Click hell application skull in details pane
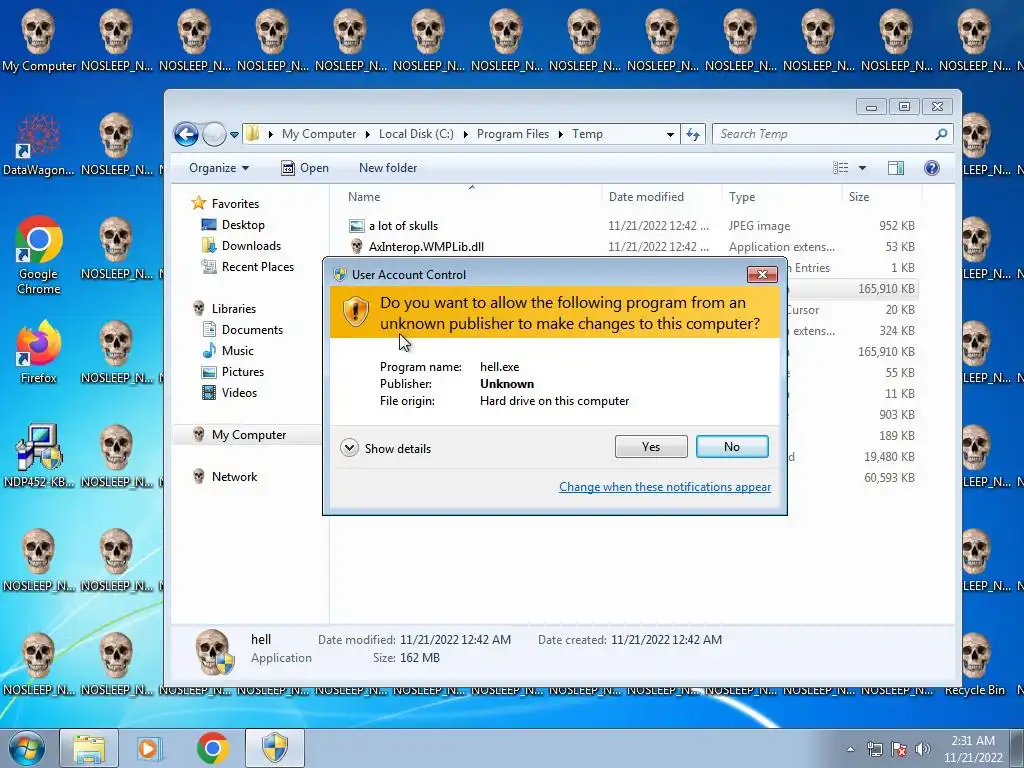 click(214, 651)
